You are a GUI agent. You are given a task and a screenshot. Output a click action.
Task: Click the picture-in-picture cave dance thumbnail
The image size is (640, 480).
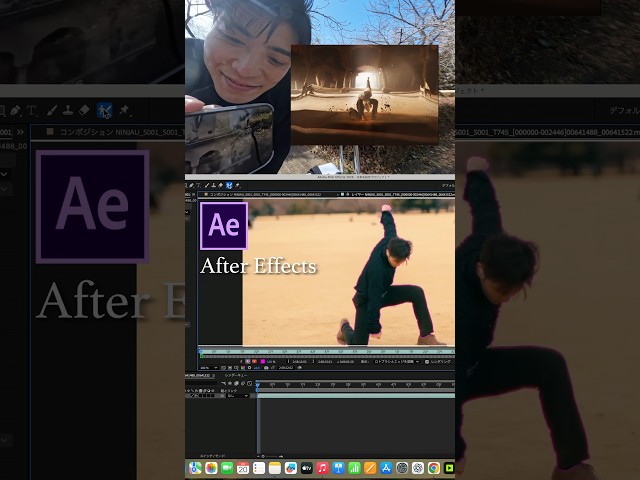coord(364,95)
